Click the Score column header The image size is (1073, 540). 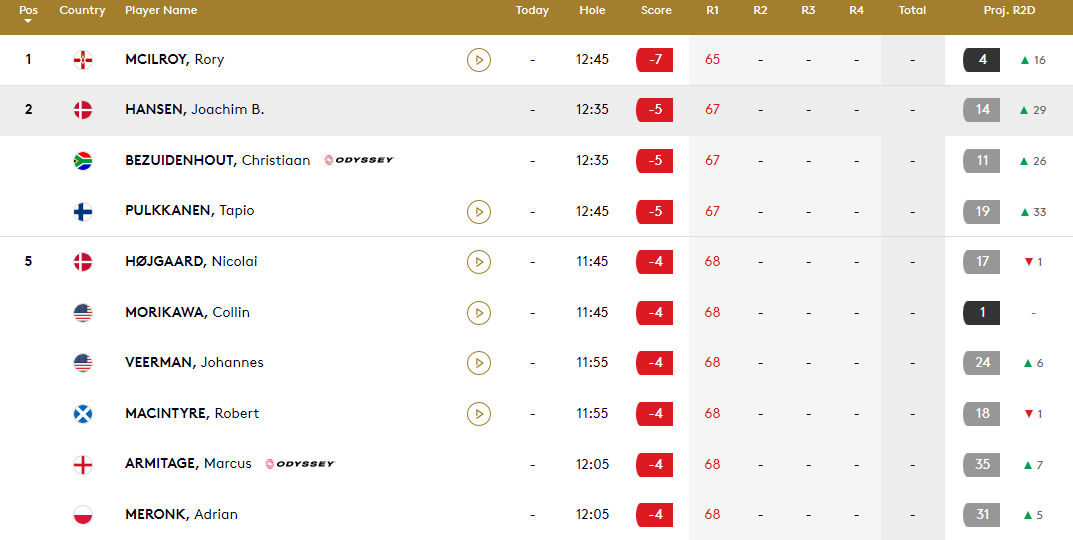click(x=656, y=10)
